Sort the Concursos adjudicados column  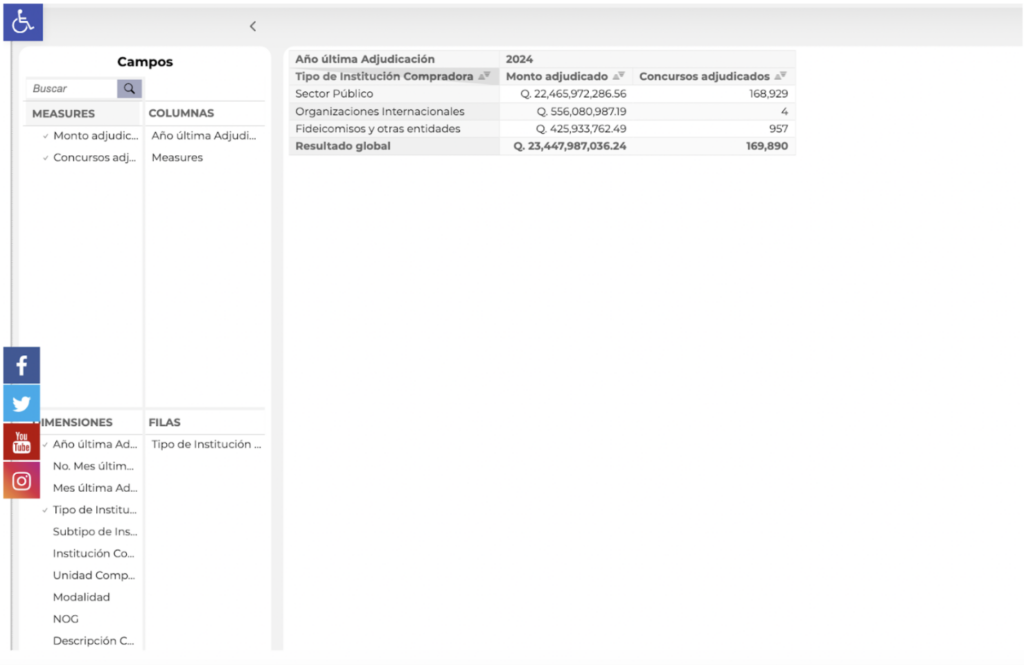click(780, 76)
